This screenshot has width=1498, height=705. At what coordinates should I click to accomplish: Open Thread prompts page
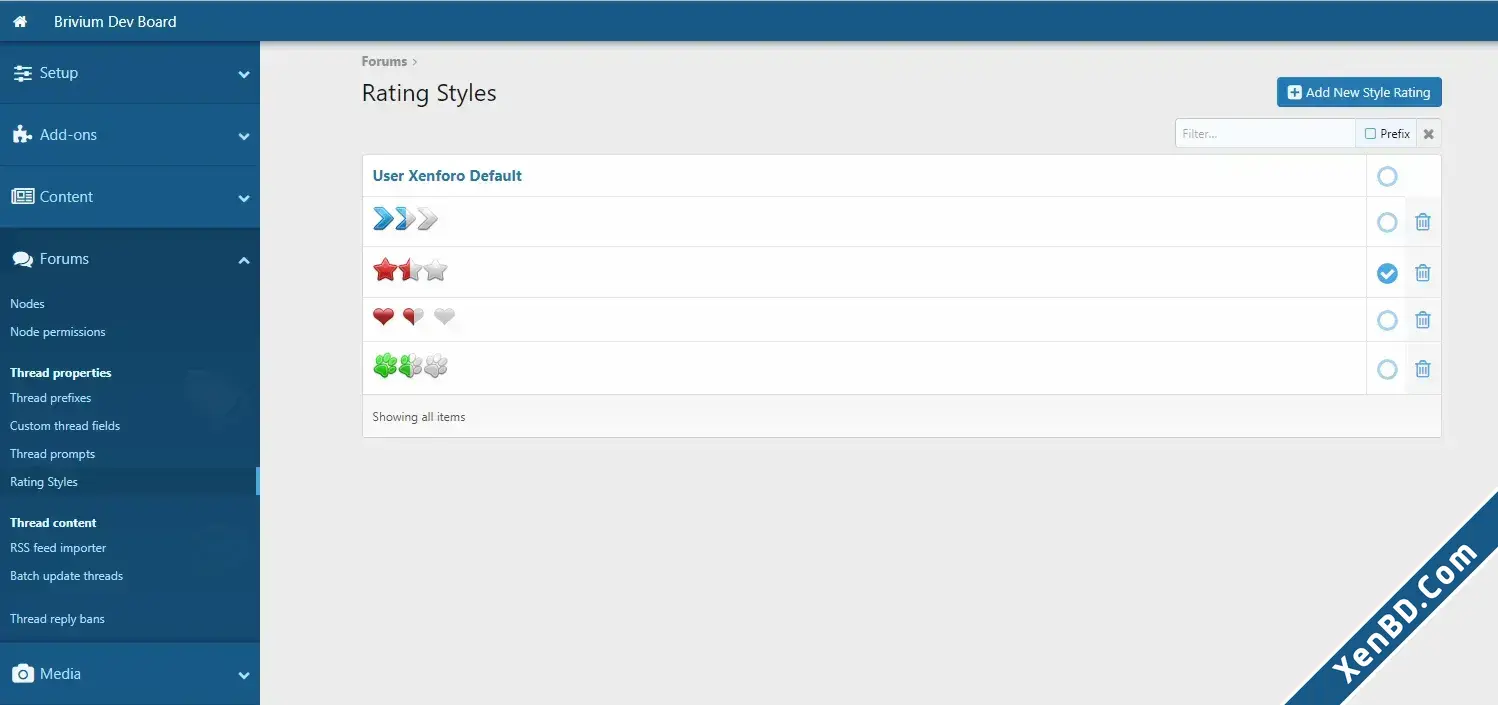[52, 454]
